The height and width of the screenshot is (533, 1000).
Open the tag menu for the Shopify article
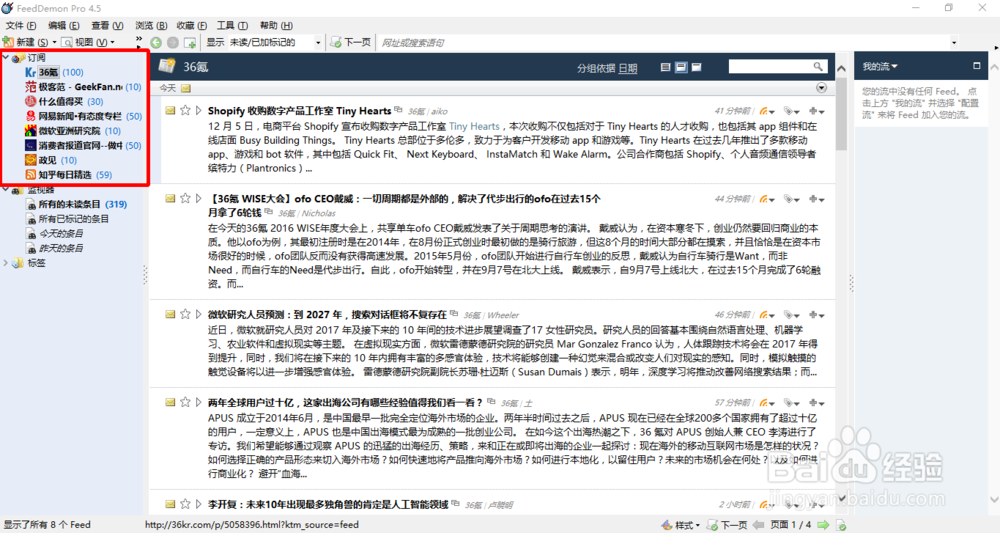point(791,111)
